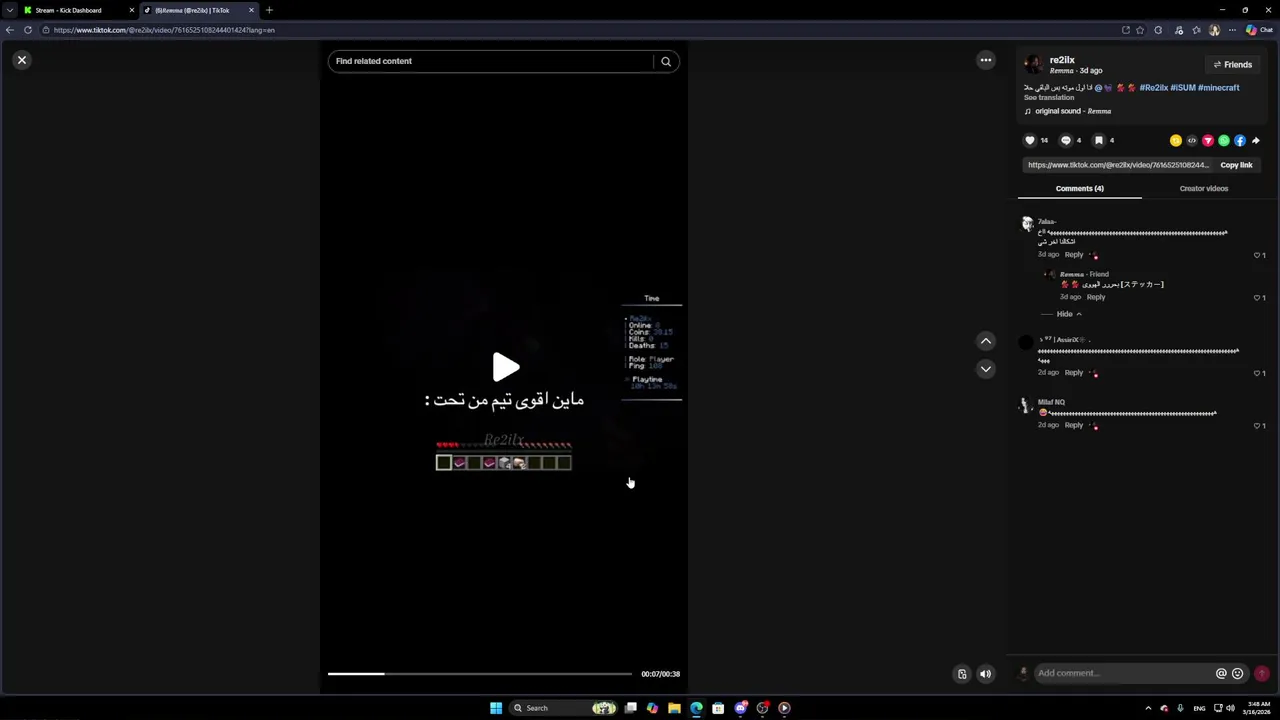Open the Chat button in browser toolbar
The width and height of the screenshot is (1280, 720).
tap(1259, 30)
